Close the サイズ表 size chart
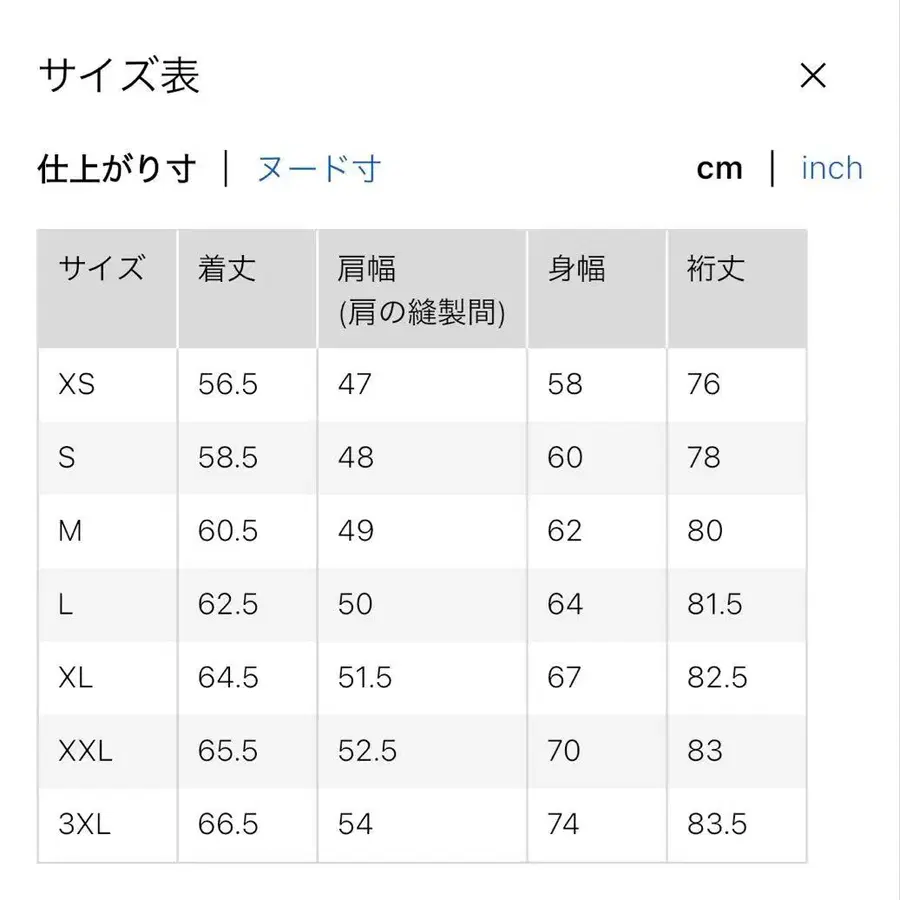Screen dimensions: 900x900 tap(814, 75)
